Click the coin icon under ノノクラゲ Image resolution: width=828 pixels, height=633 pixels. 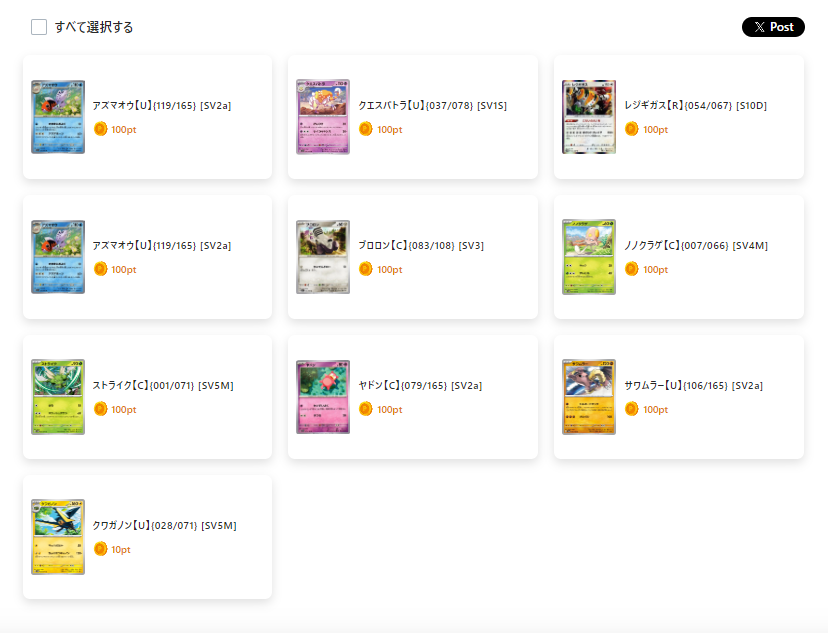632,269
